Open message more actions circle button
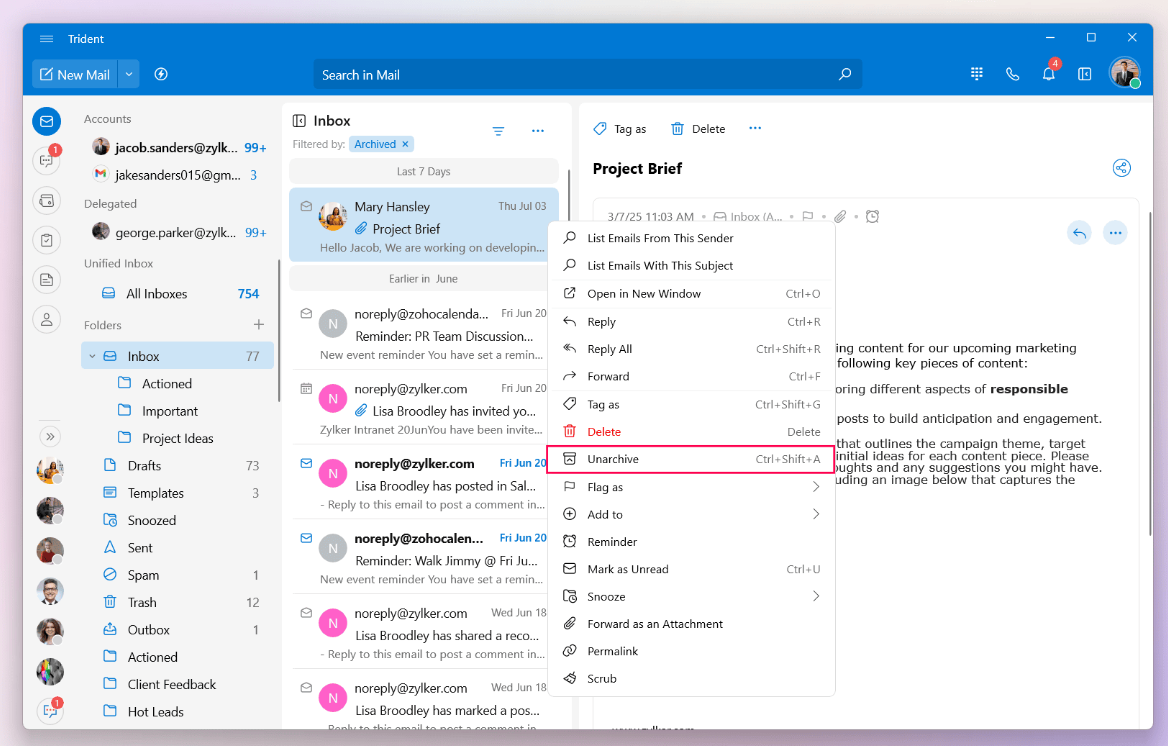 pos(1115,233)
